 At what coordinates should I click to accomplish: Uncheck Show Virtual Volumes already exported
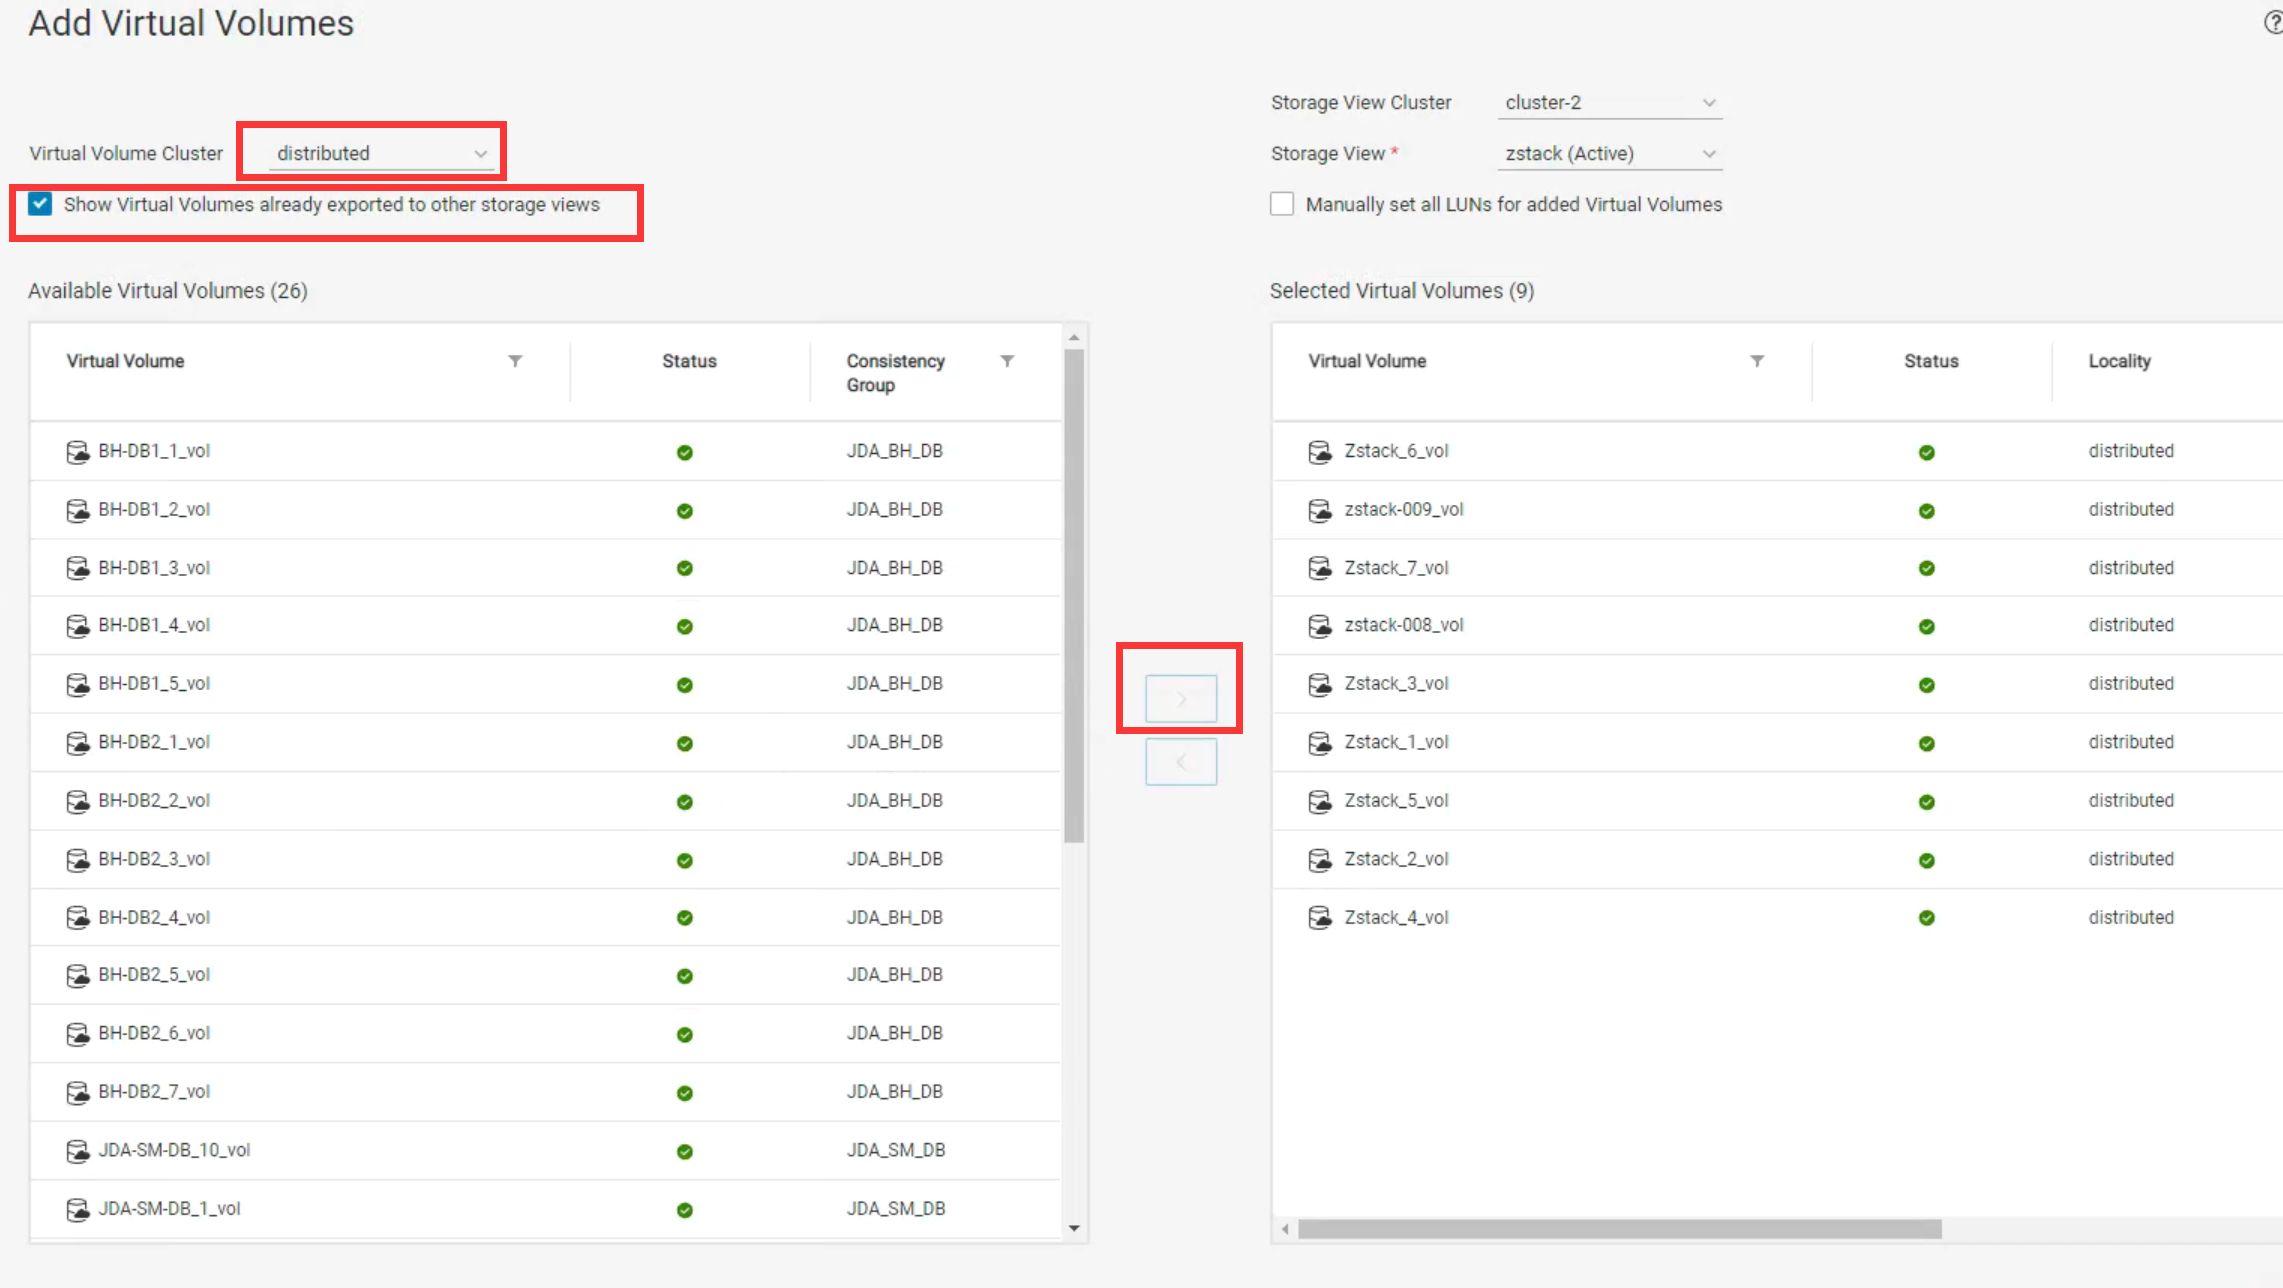click(40, 204)
